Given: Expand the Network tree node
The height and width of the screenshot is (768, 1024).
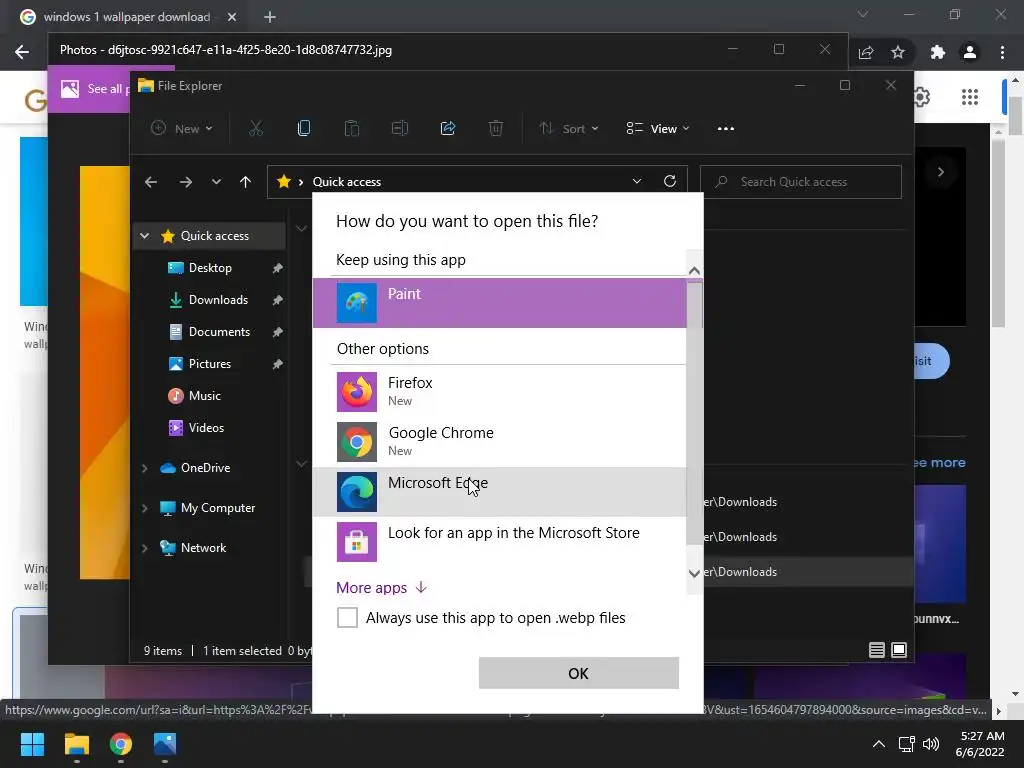Looking at the screenshot, I should coord(144,548).
